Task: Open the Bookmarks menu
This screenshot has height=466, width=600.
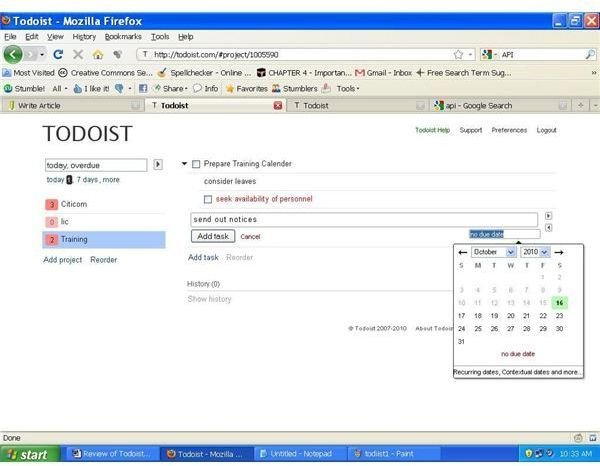Action: [123, 37]
